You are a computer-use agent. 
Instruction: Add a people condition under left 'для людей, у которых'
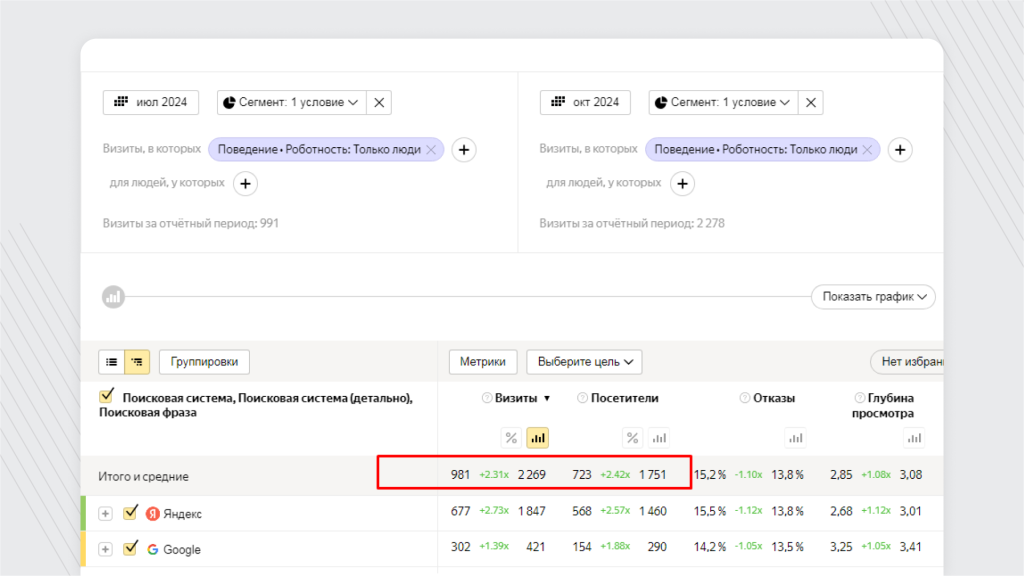(x=245, y=184)
